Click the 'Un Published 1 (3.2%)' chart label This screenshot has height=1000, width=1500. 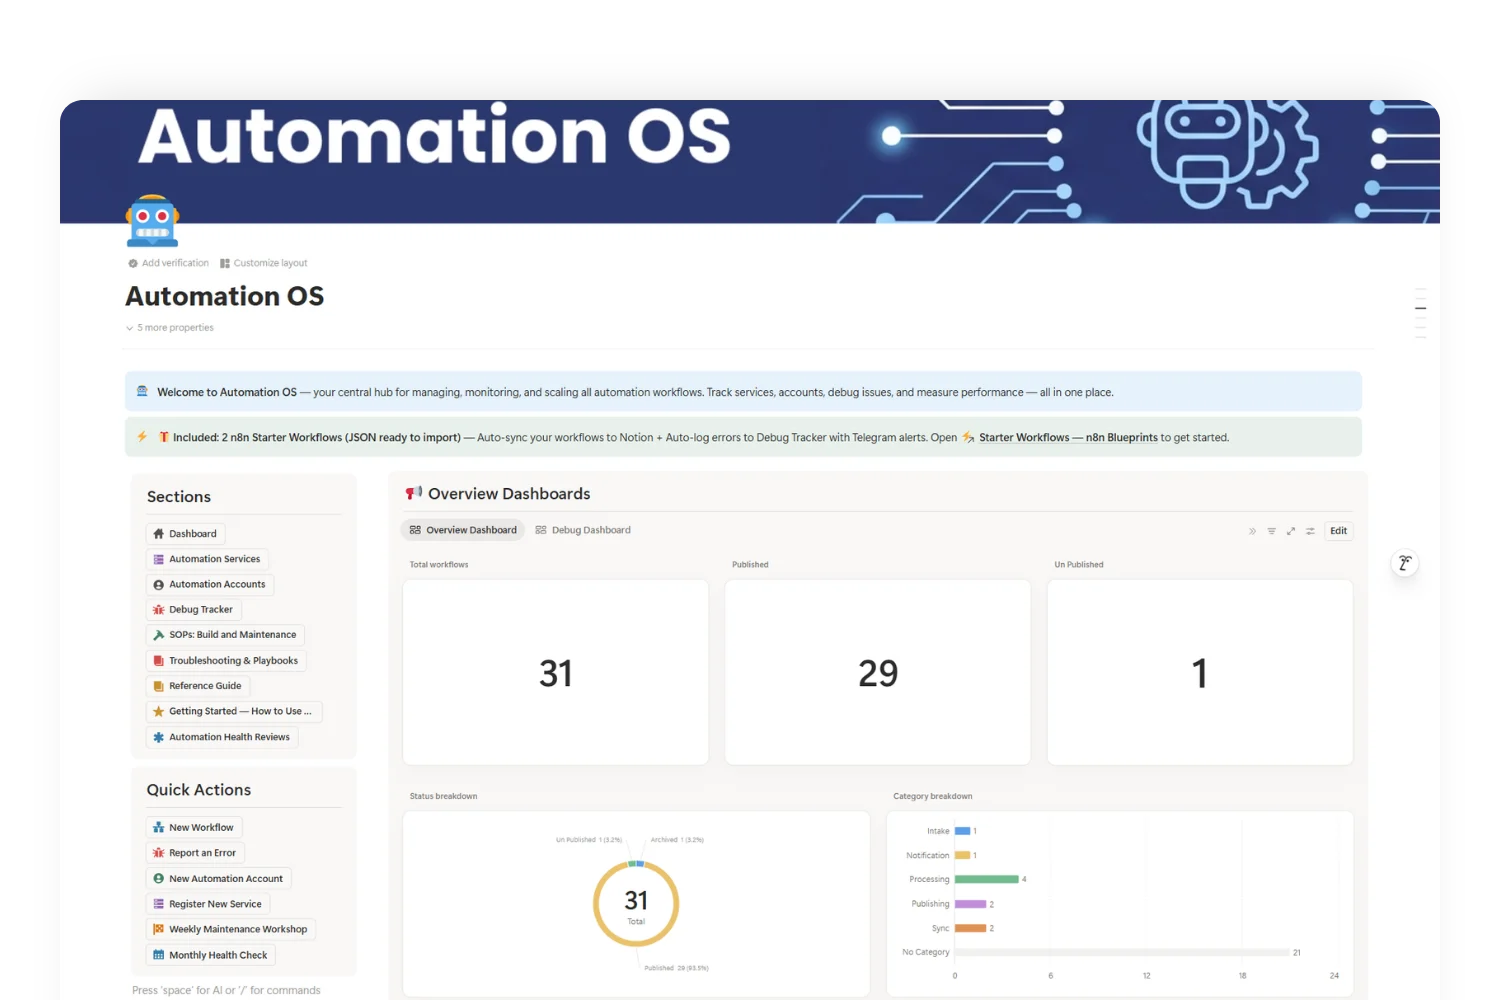pyautogui.click(x=589, y=840)
